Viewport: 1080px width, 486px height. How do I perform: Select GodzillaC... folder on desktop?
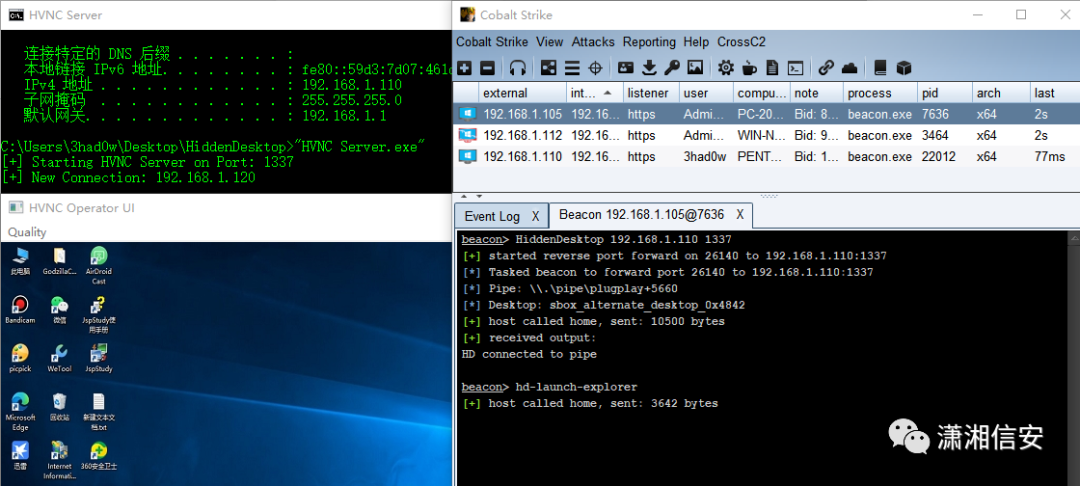[x=59, y=260]
